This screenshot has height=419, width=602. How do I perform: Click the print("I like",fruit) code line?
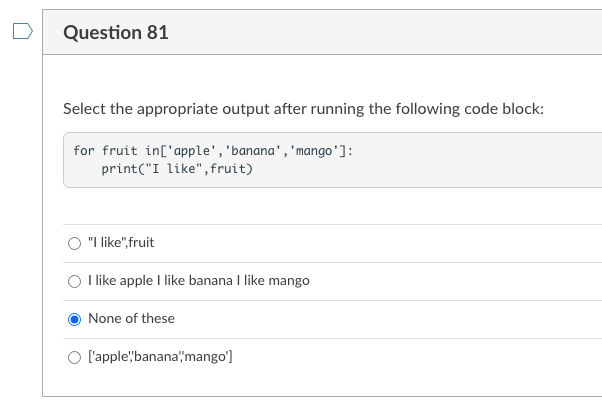[177, 169]
